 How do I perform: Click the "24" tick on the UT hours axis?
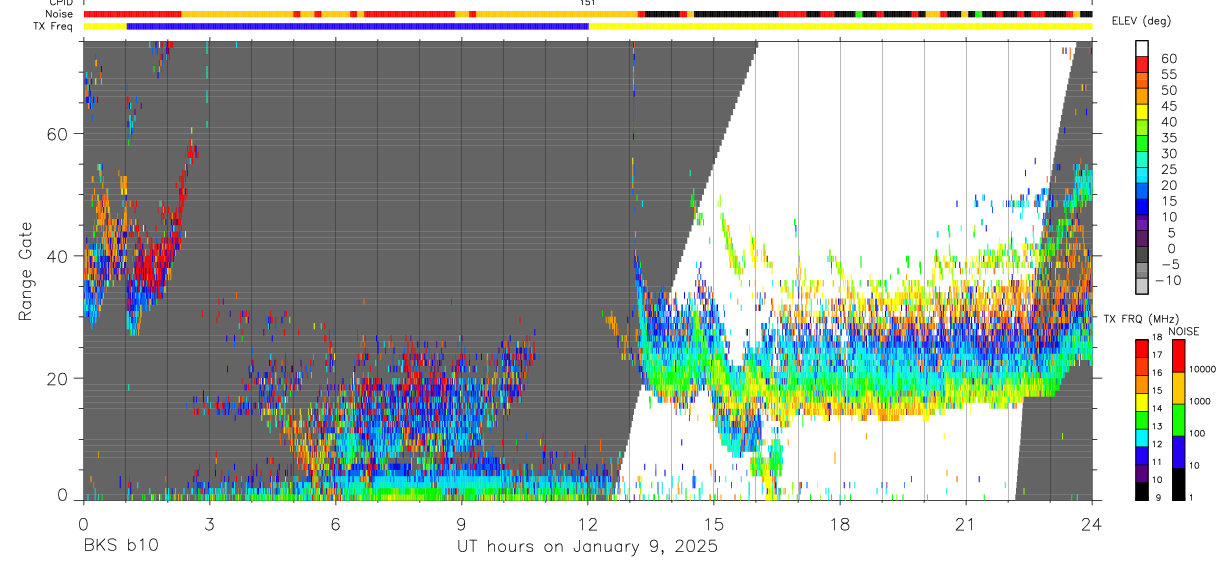click(1092, 523)
